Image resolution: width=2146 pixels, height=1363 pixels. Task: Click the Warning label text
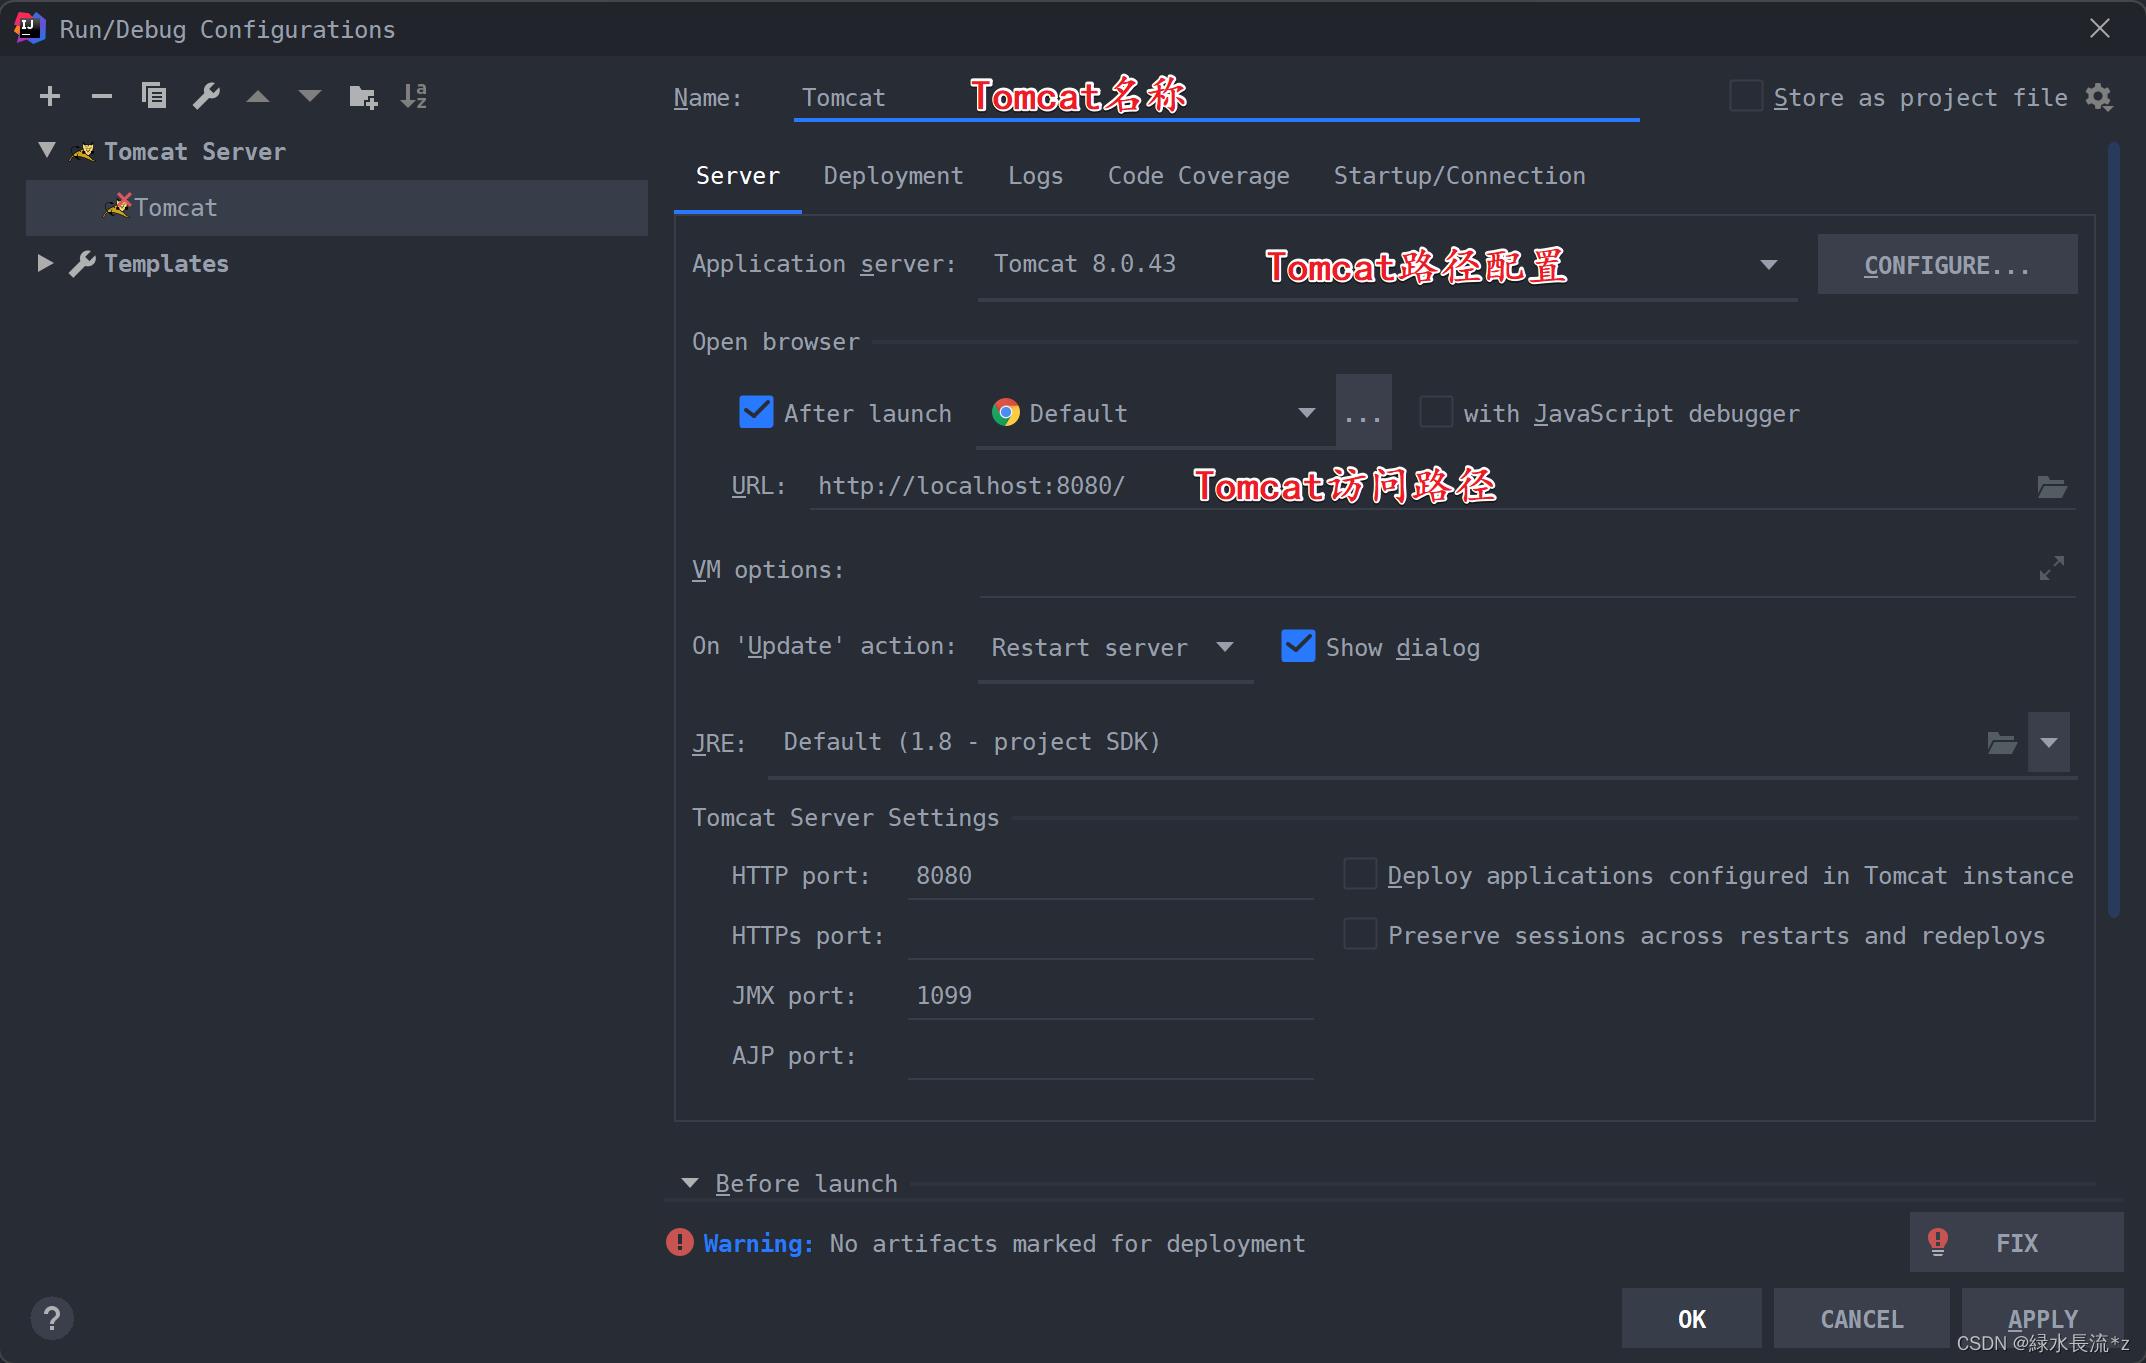(759, 1243)
